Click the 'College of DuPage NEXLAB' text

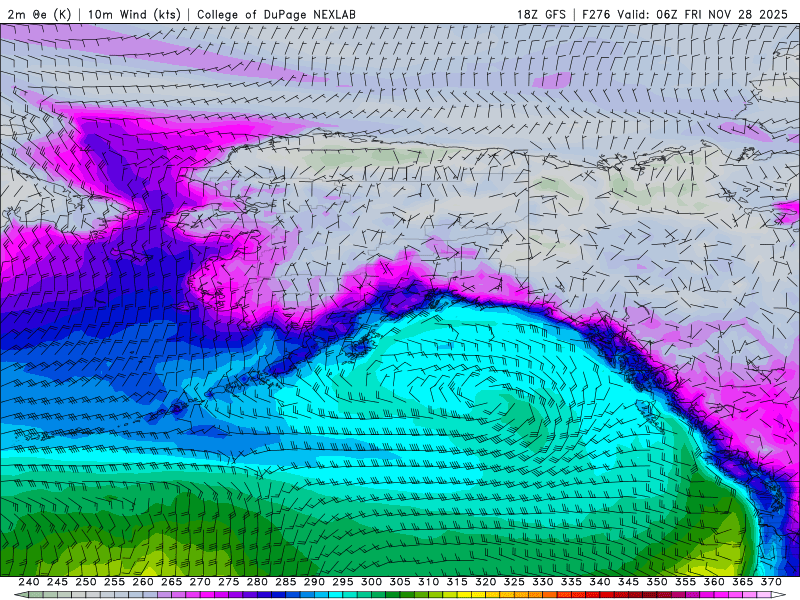tap(276, 14)
